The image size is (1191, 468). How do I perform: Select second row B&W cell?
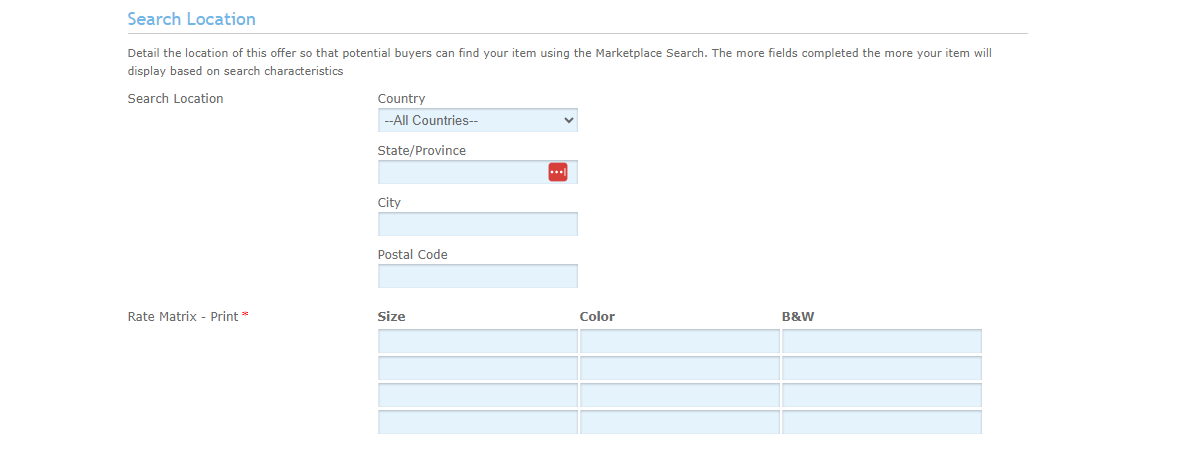click(x=881, y=369)
